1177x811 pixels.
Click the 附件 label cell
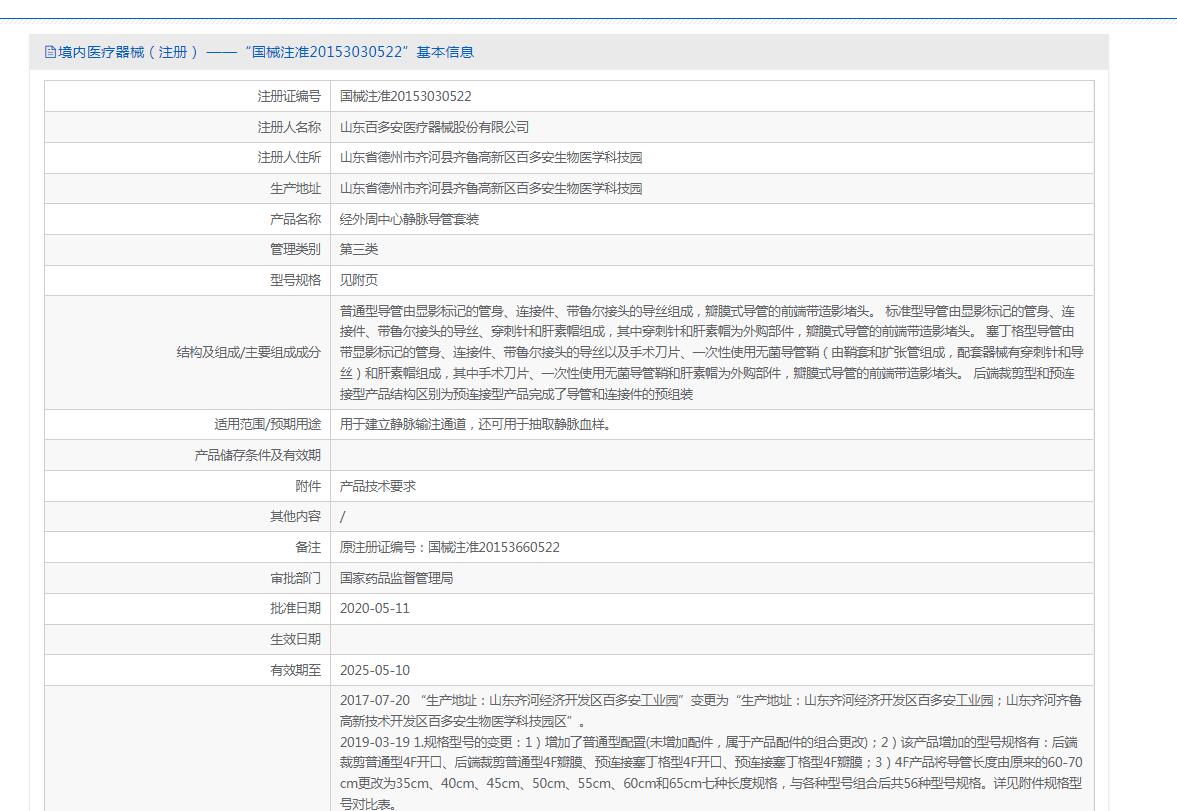point(188,486)
